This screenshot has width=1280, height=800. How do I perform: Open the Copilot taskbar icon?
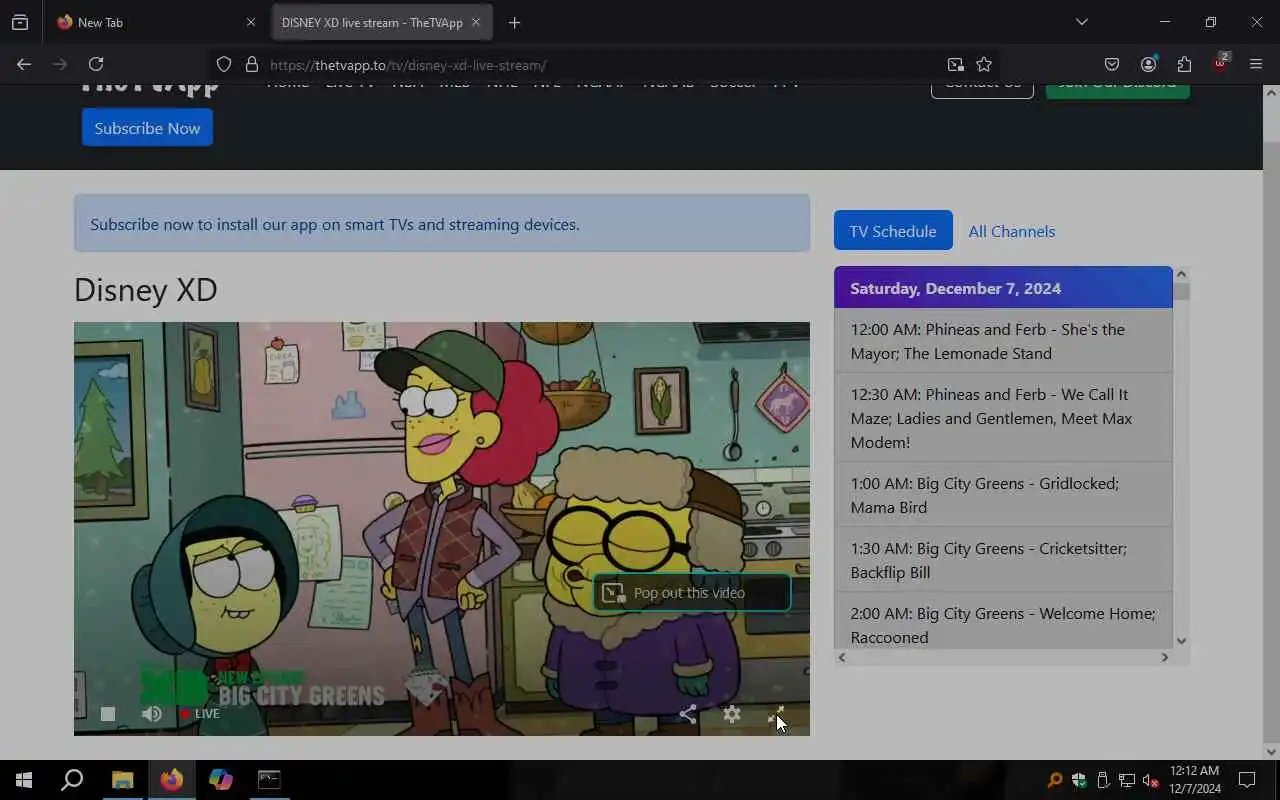pyautogui.click(x=221, y=780)
